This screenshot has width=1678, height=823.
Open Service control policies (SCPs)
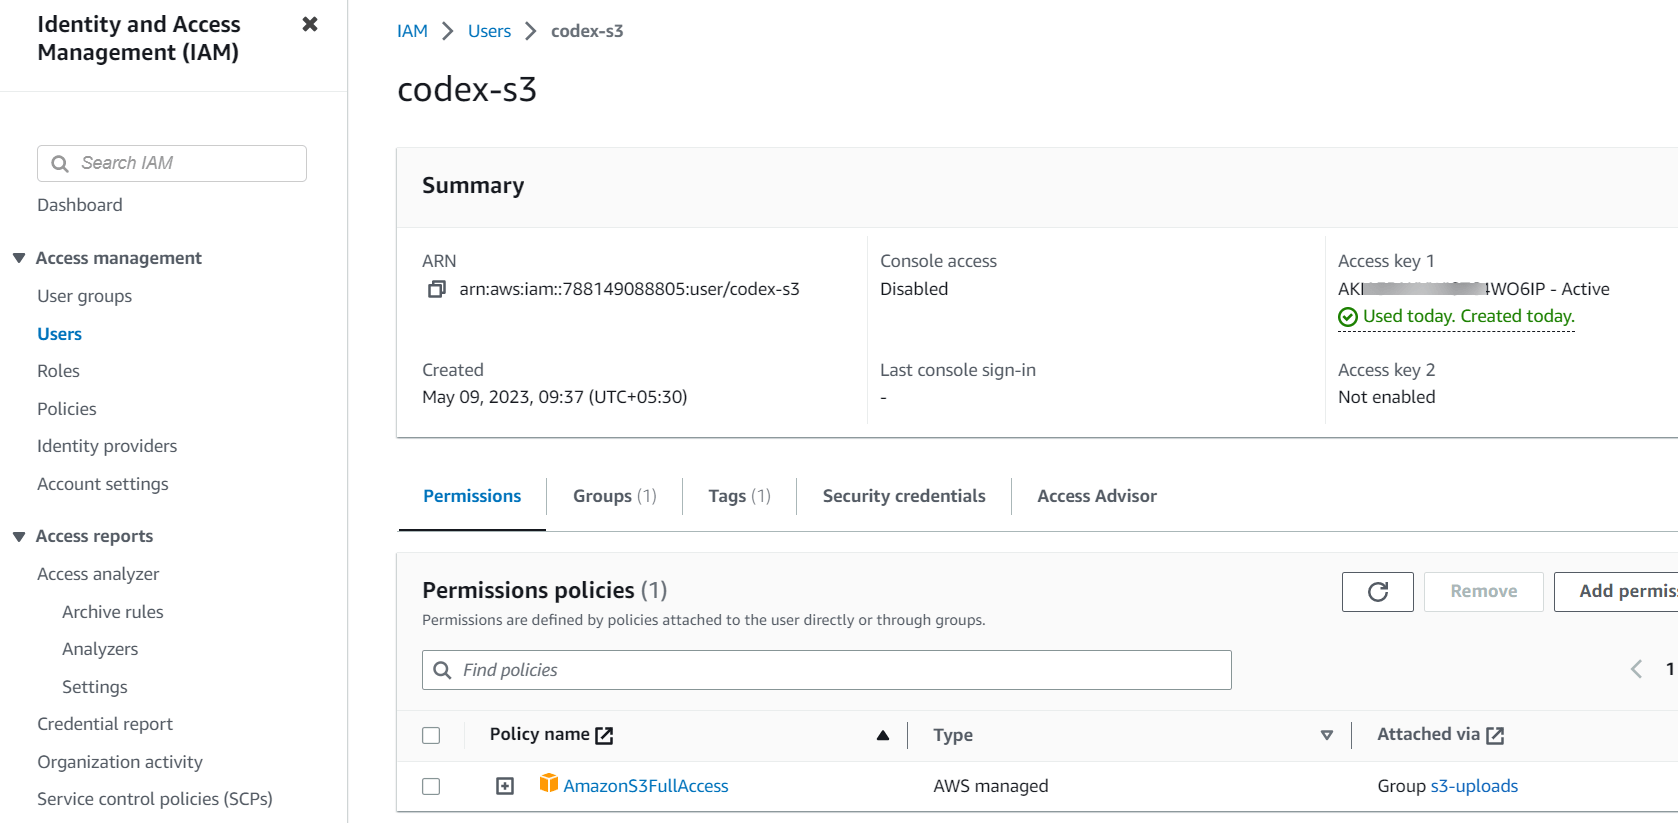pos(155,799)
